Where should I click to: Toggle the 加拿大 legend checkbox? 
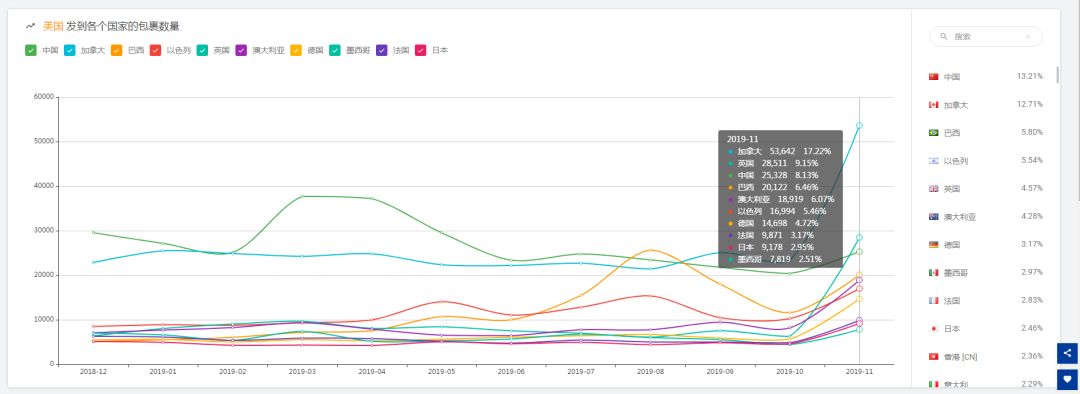tap(70, 50)
